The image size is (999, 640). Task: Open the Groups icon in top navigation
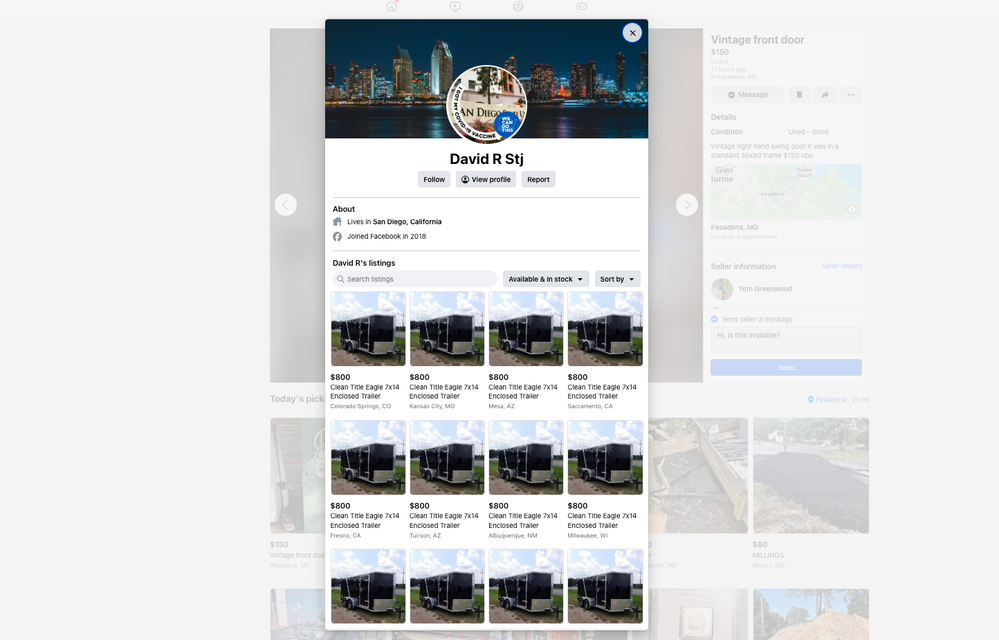pyautogui.click(x=518, y=6)
